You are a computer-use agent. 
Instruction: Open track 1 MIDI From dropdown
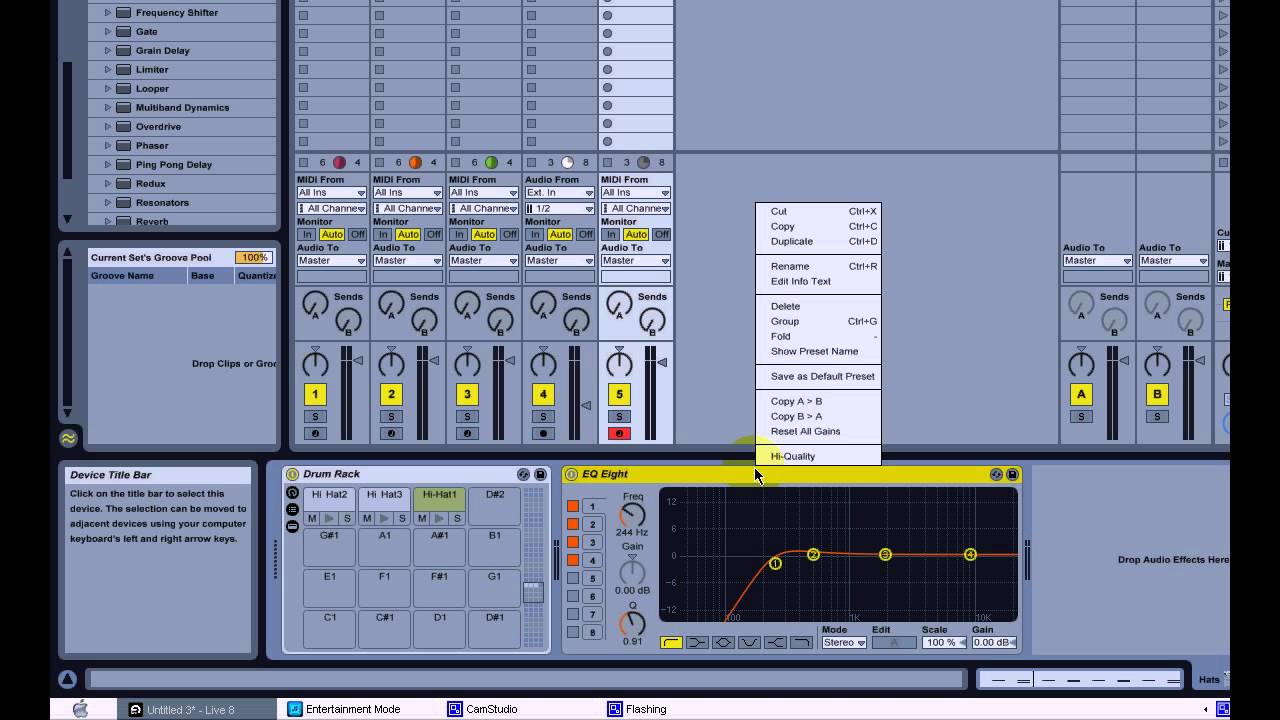click(x=332, y=192)
